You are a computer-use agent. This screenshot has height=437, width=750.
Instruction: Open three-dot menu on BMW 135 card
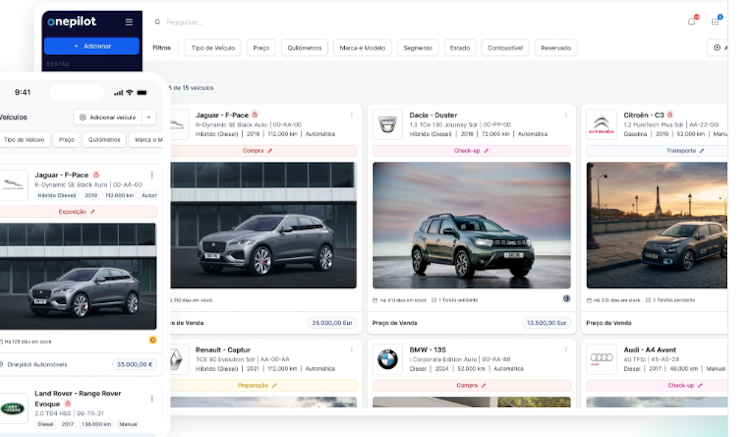pos(566,350)
